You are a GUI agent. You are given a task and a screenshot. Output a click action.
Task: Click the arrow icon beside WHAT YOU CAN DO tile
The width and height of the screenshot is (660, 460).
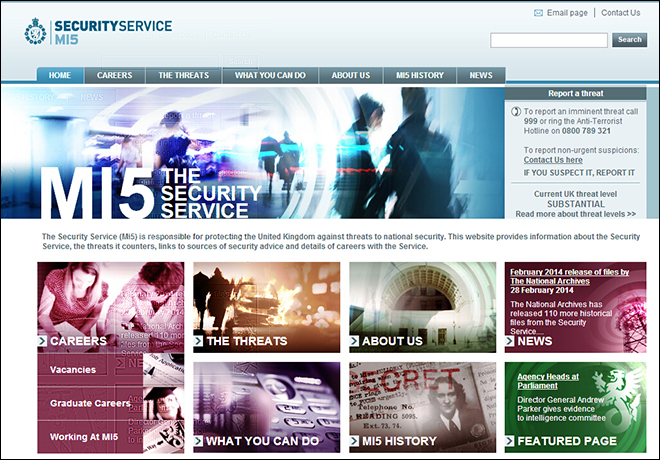(x=198, y=441)
